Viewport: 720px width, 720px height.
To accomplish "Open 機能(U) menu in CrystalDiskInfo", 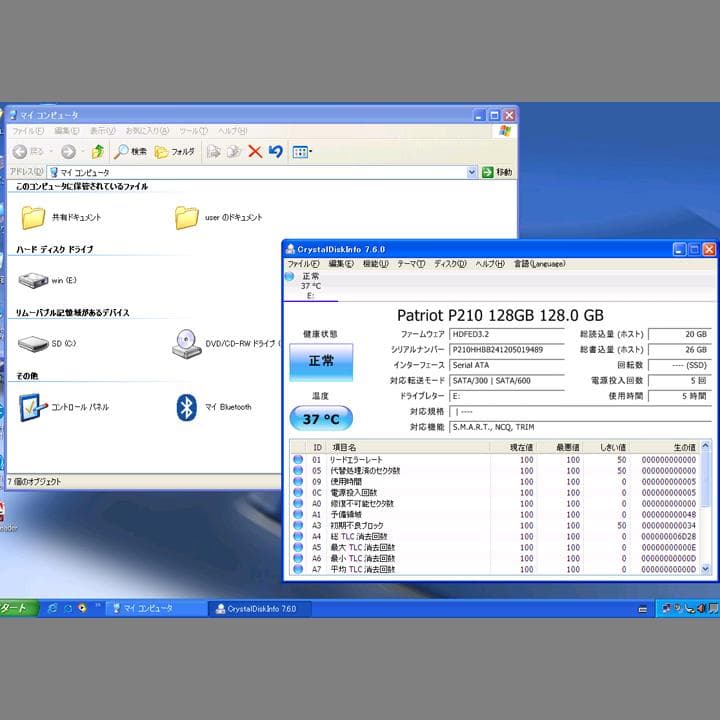I will (376, 264).
